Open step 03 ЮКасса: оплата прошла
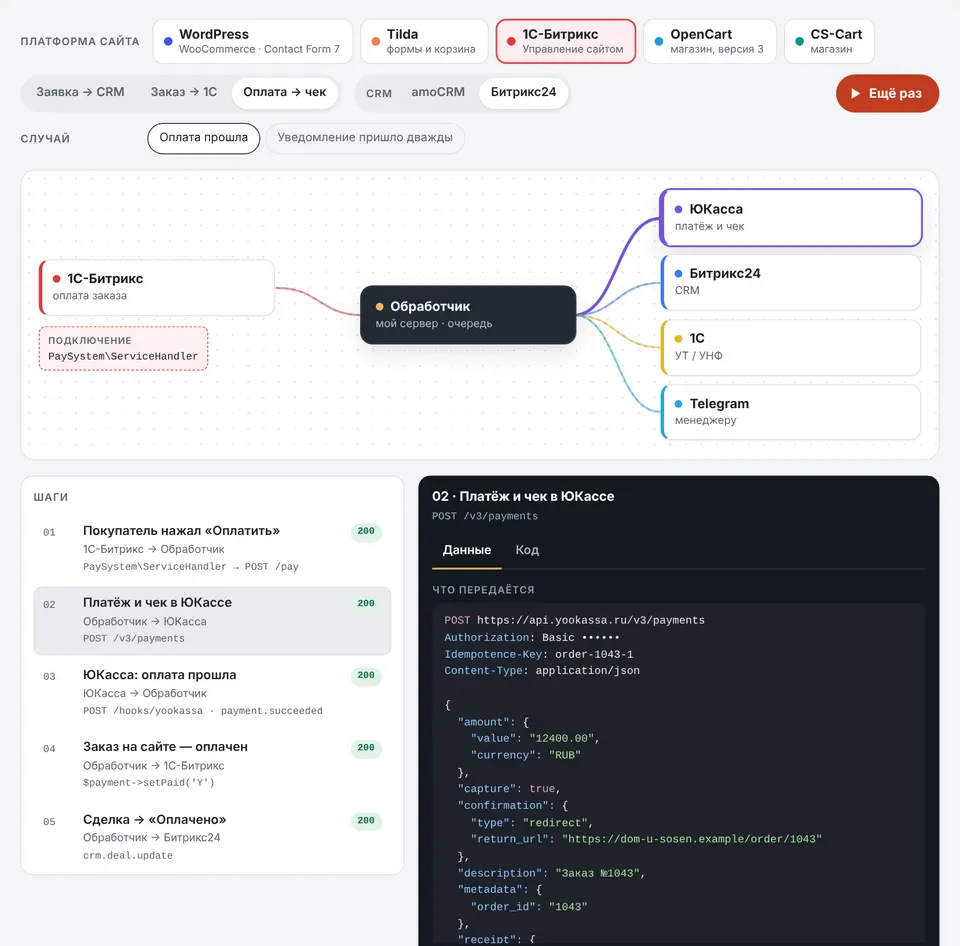Viewport: 960px width, 946px height. pyautogui.click(x=212, y=693)
